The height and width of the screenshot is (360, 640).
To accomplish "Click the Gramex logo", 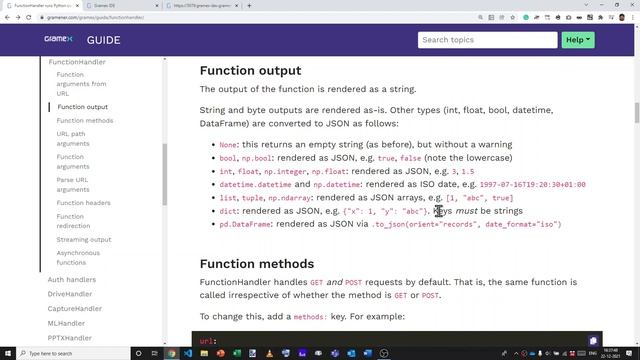I will coord(58,39).
